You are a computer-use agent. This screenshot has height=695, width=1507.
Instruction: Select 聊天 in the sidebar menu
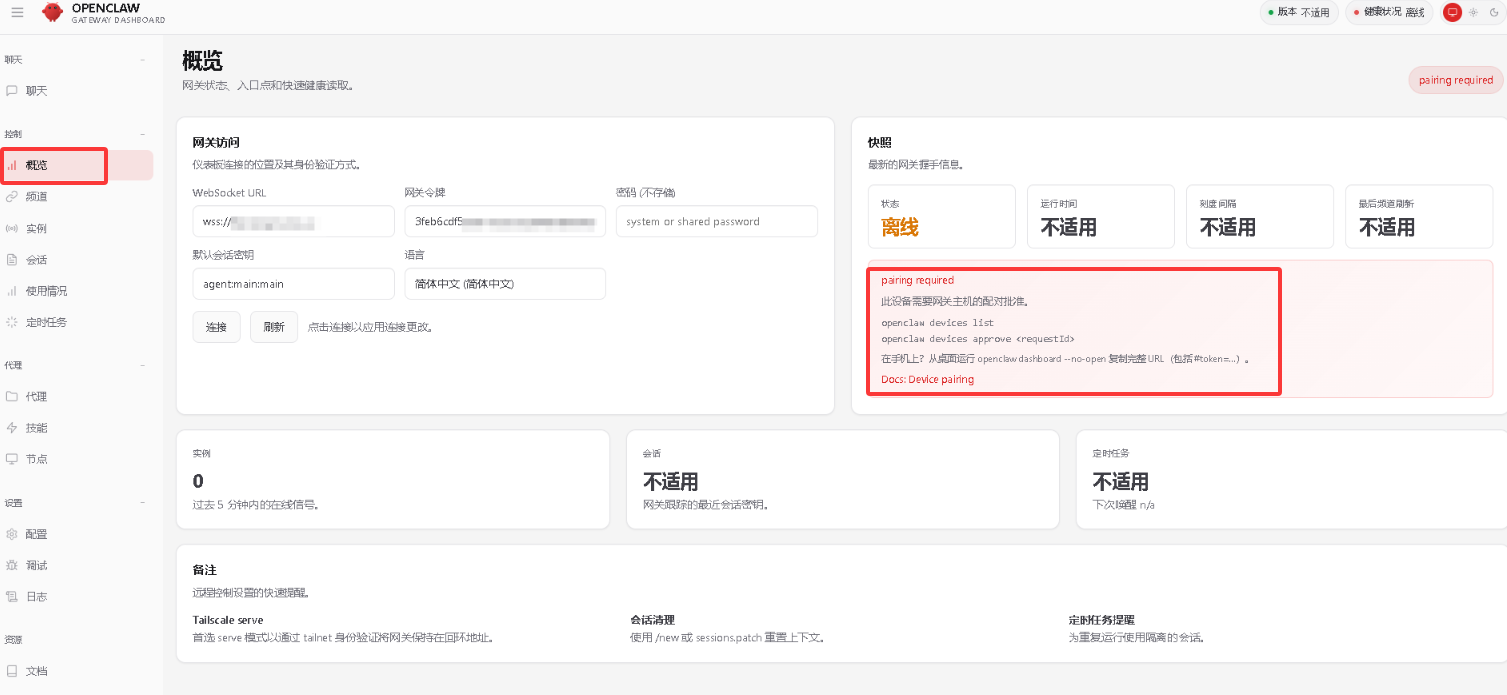coord(36,90)
